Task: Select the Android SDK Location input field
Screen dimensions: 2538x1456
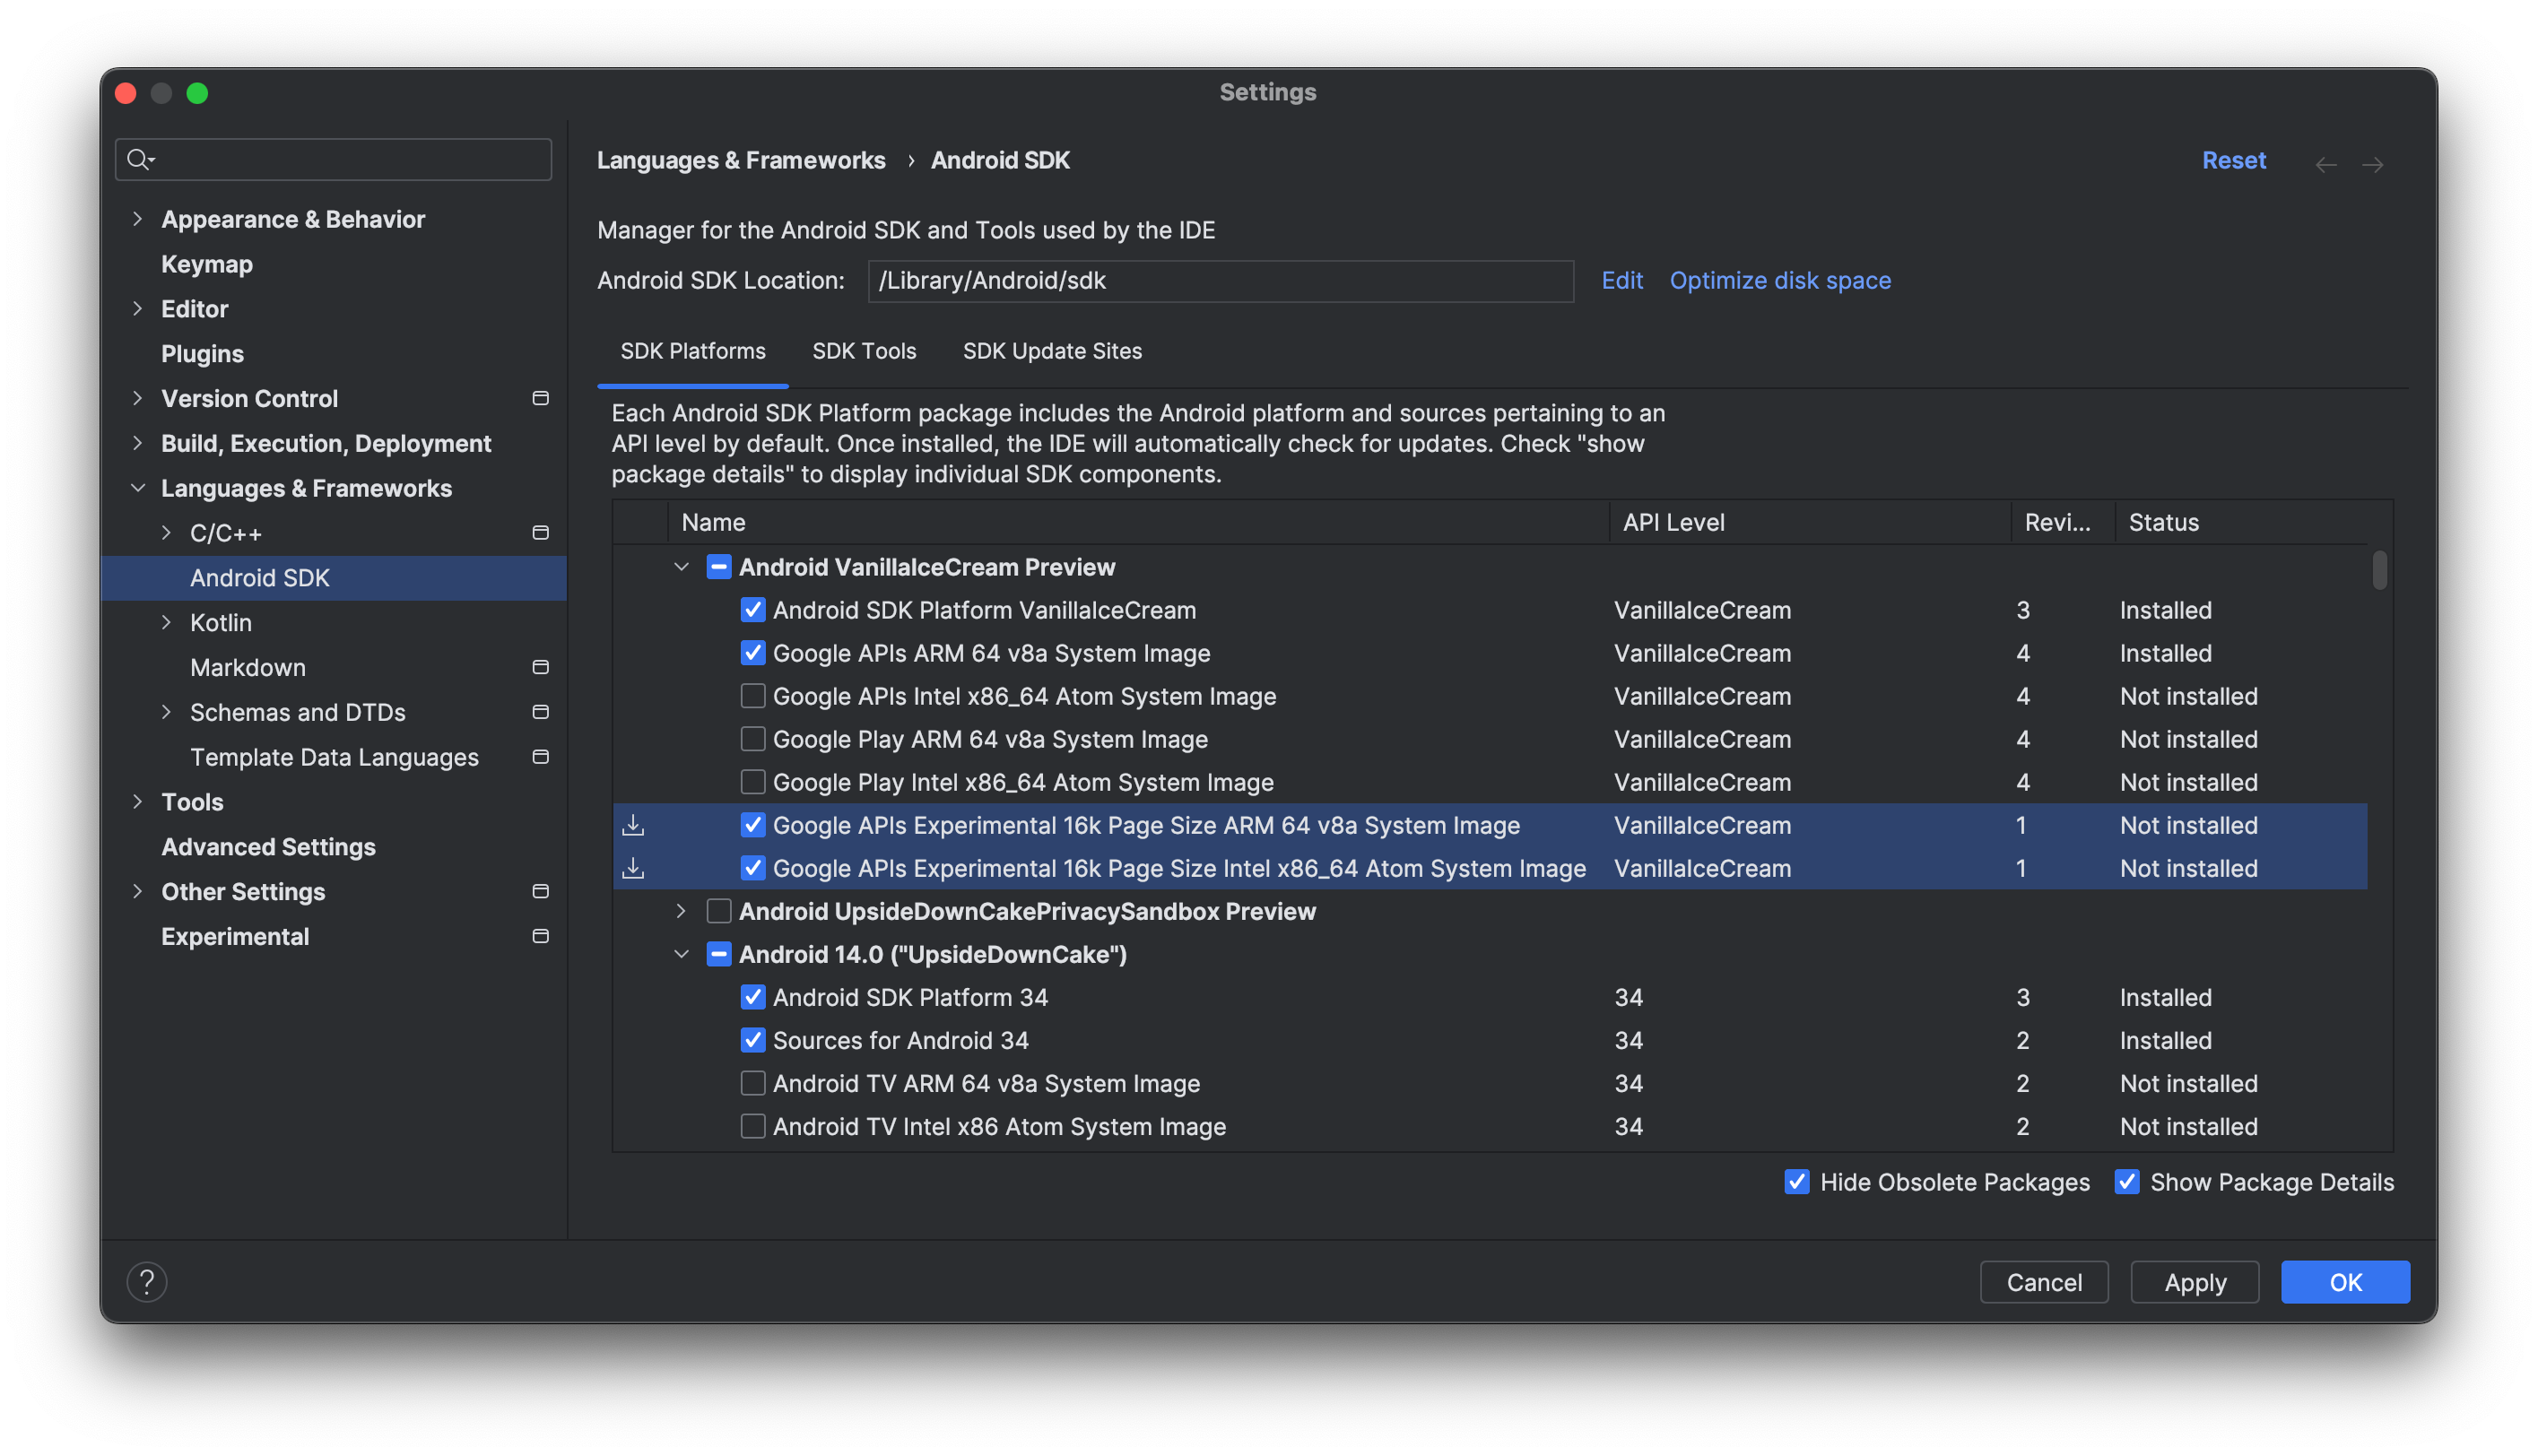Action: coord(1221,279)
